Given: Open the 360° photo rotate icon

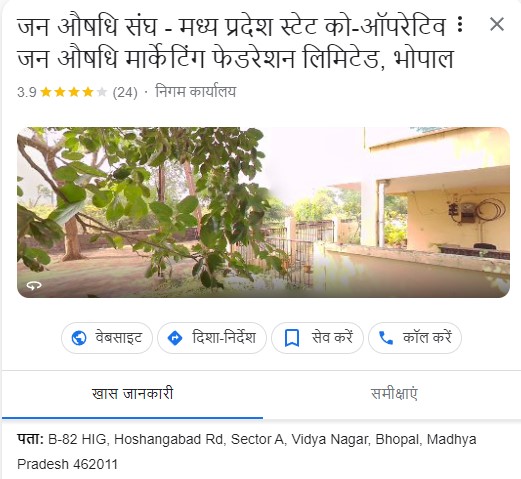Looking at the screenshot, I should 34,285.
